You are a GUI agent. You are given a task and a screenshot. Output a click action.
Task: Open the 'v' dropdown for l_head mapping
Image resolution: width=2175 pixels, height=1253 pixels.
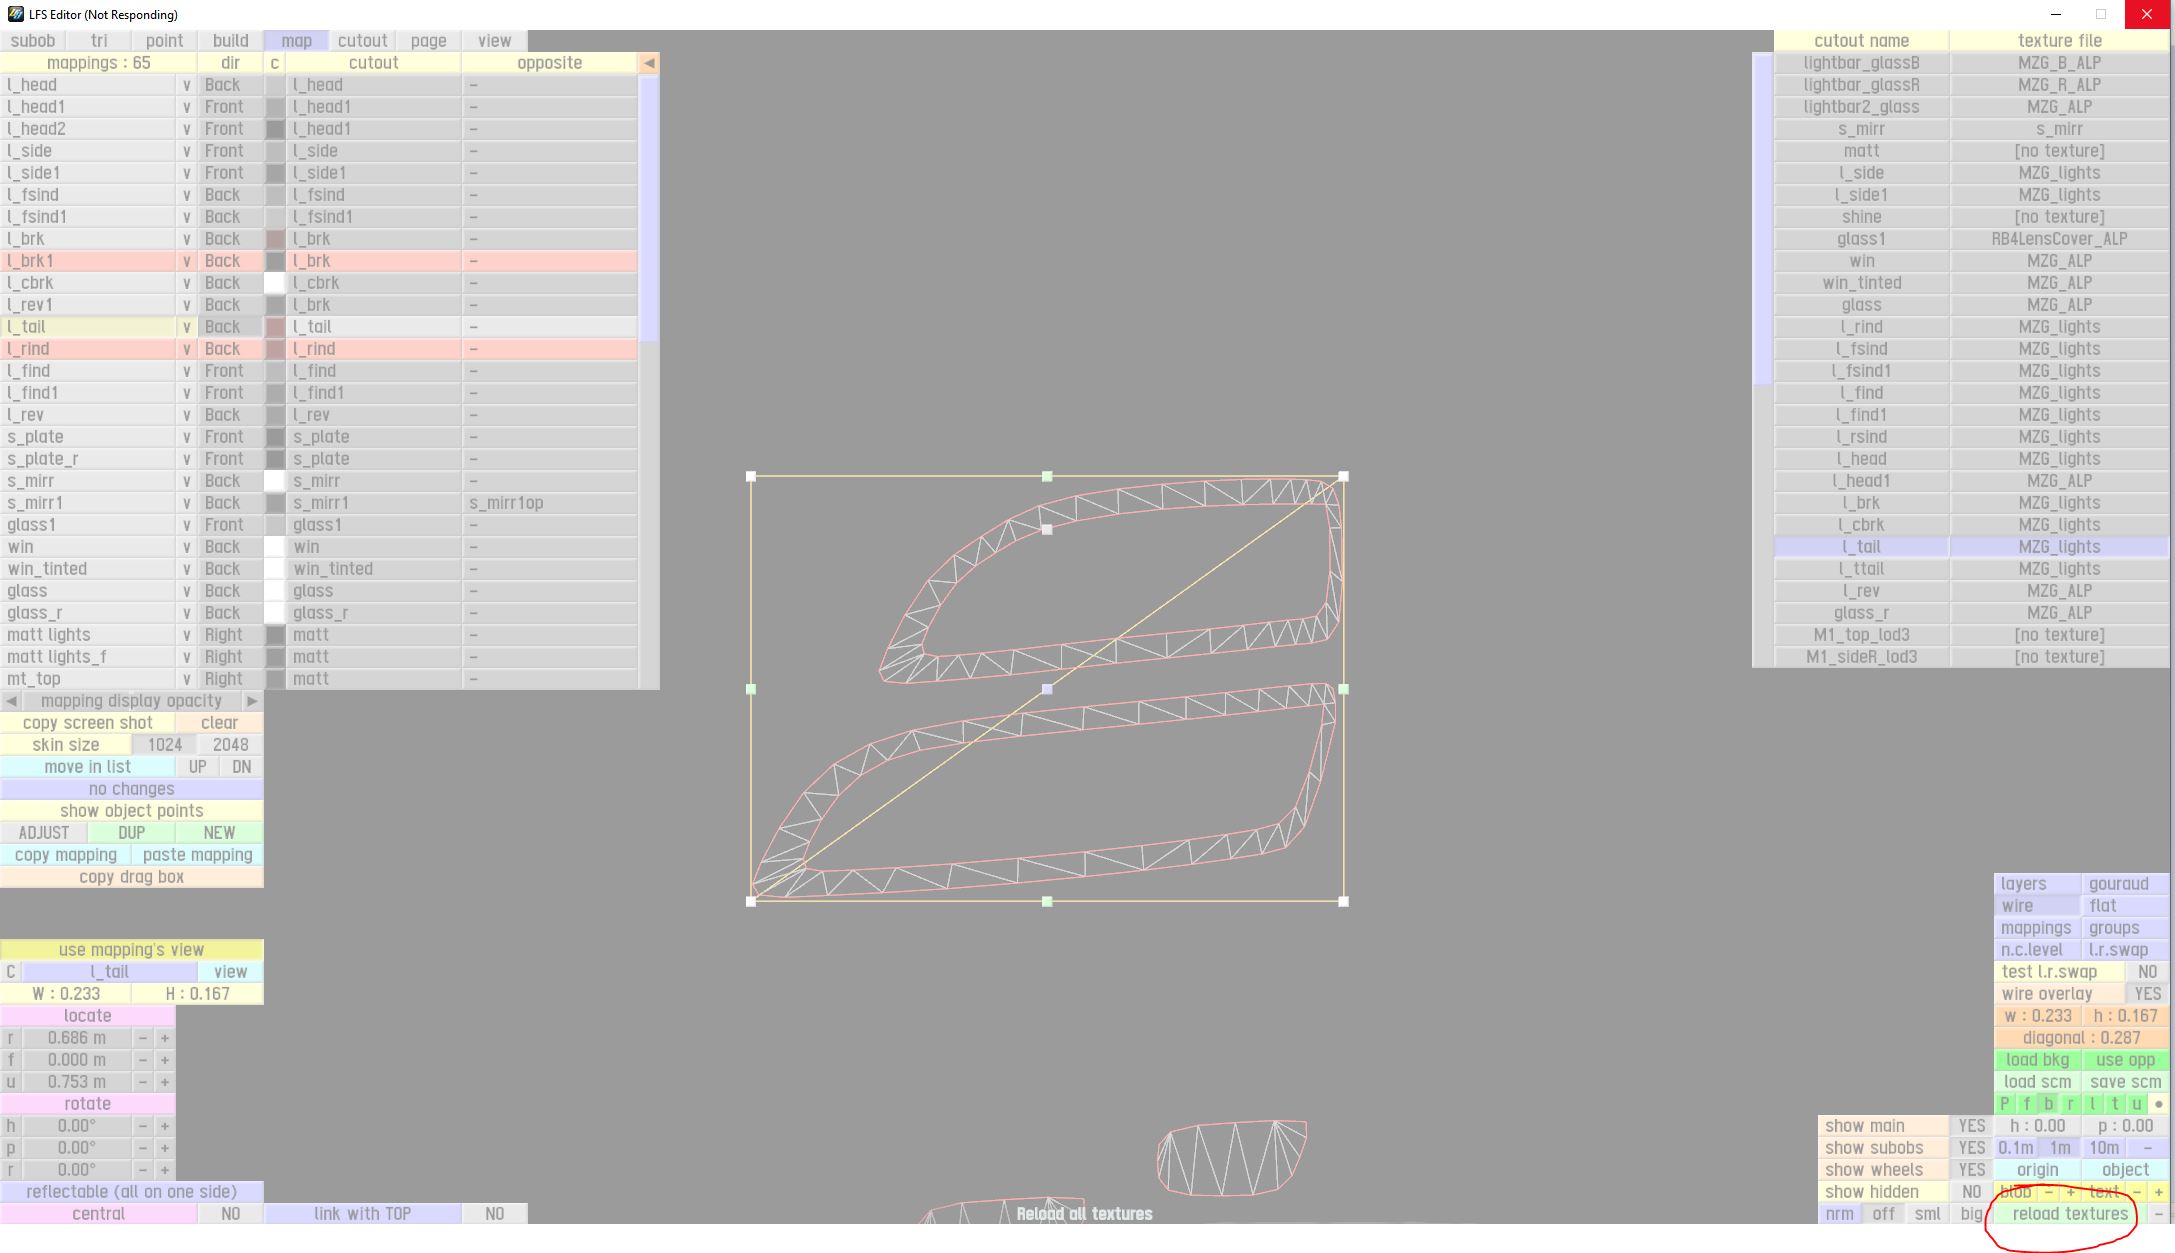coord(186,85)
